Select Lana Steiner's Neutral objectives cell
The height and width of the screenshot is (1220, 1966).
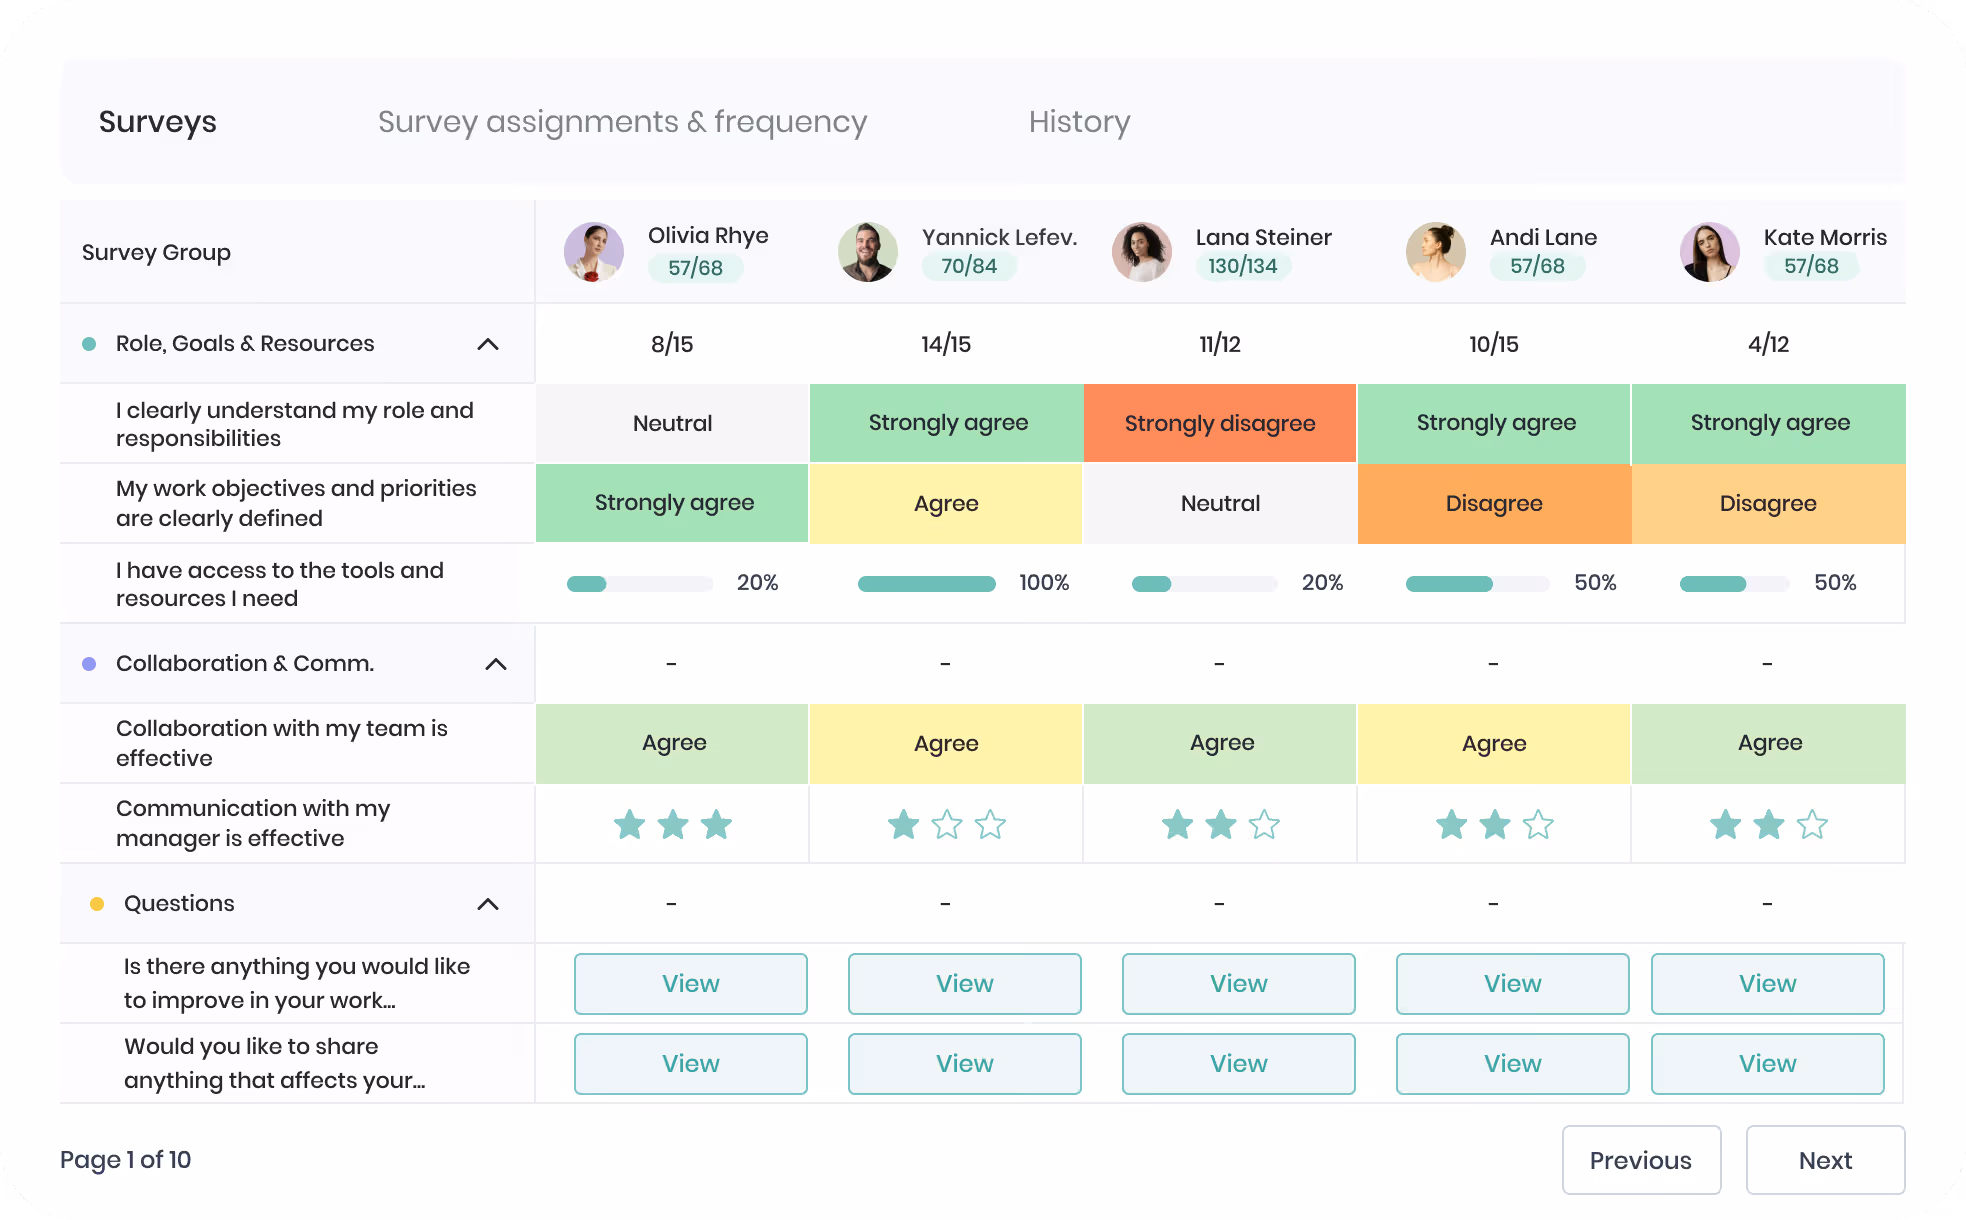1220,504
